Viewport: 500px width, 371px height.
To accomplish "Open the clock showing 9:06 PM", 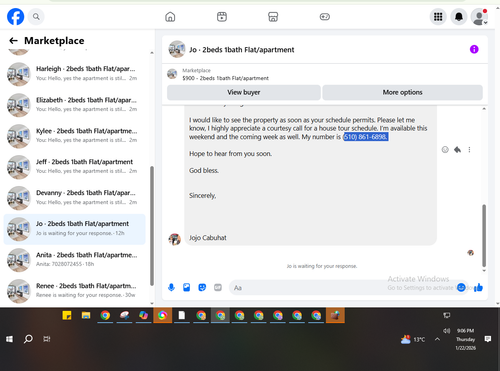I will tap(465, 339).
